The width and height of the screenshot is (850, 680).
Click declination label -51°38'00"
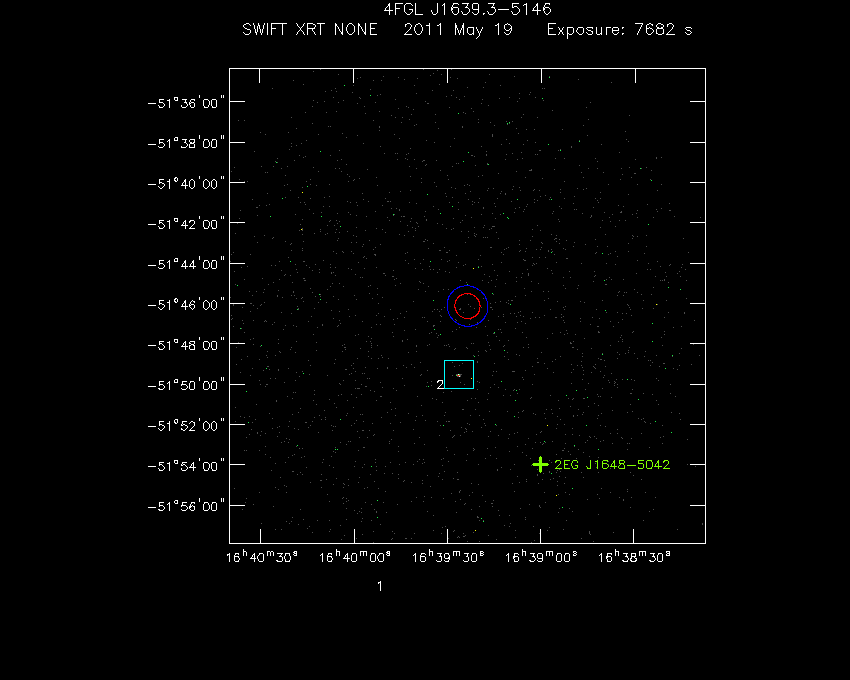pos(186,143)
